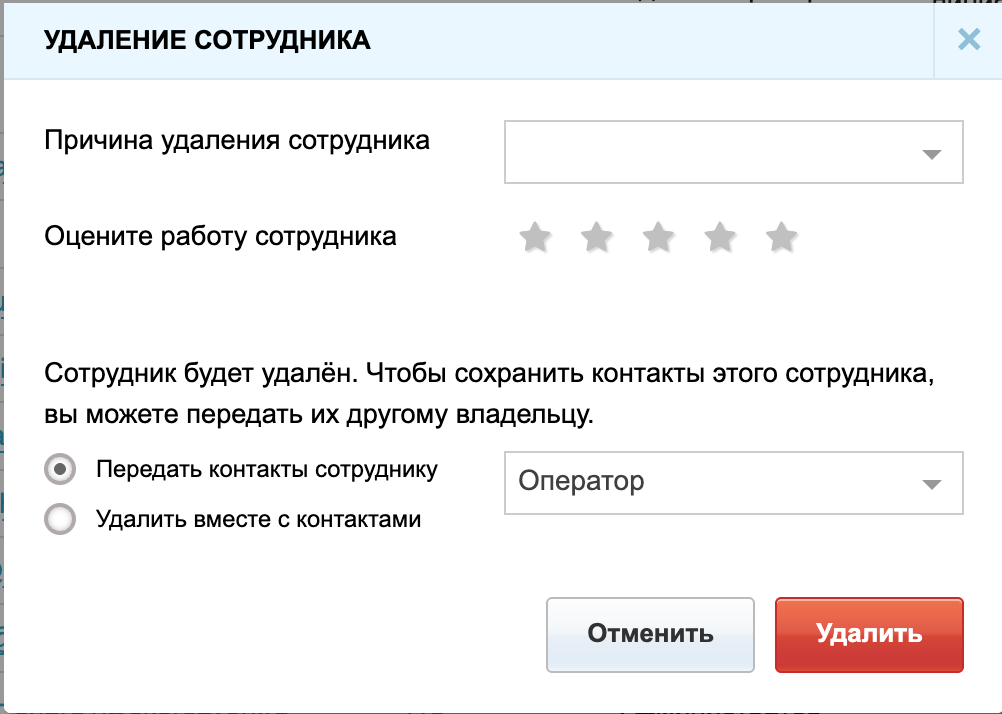Confirm deletion with the red 'Удалить' button
Image resolution: width=1002 pixels, height=714 pixels.
[868, 634]
